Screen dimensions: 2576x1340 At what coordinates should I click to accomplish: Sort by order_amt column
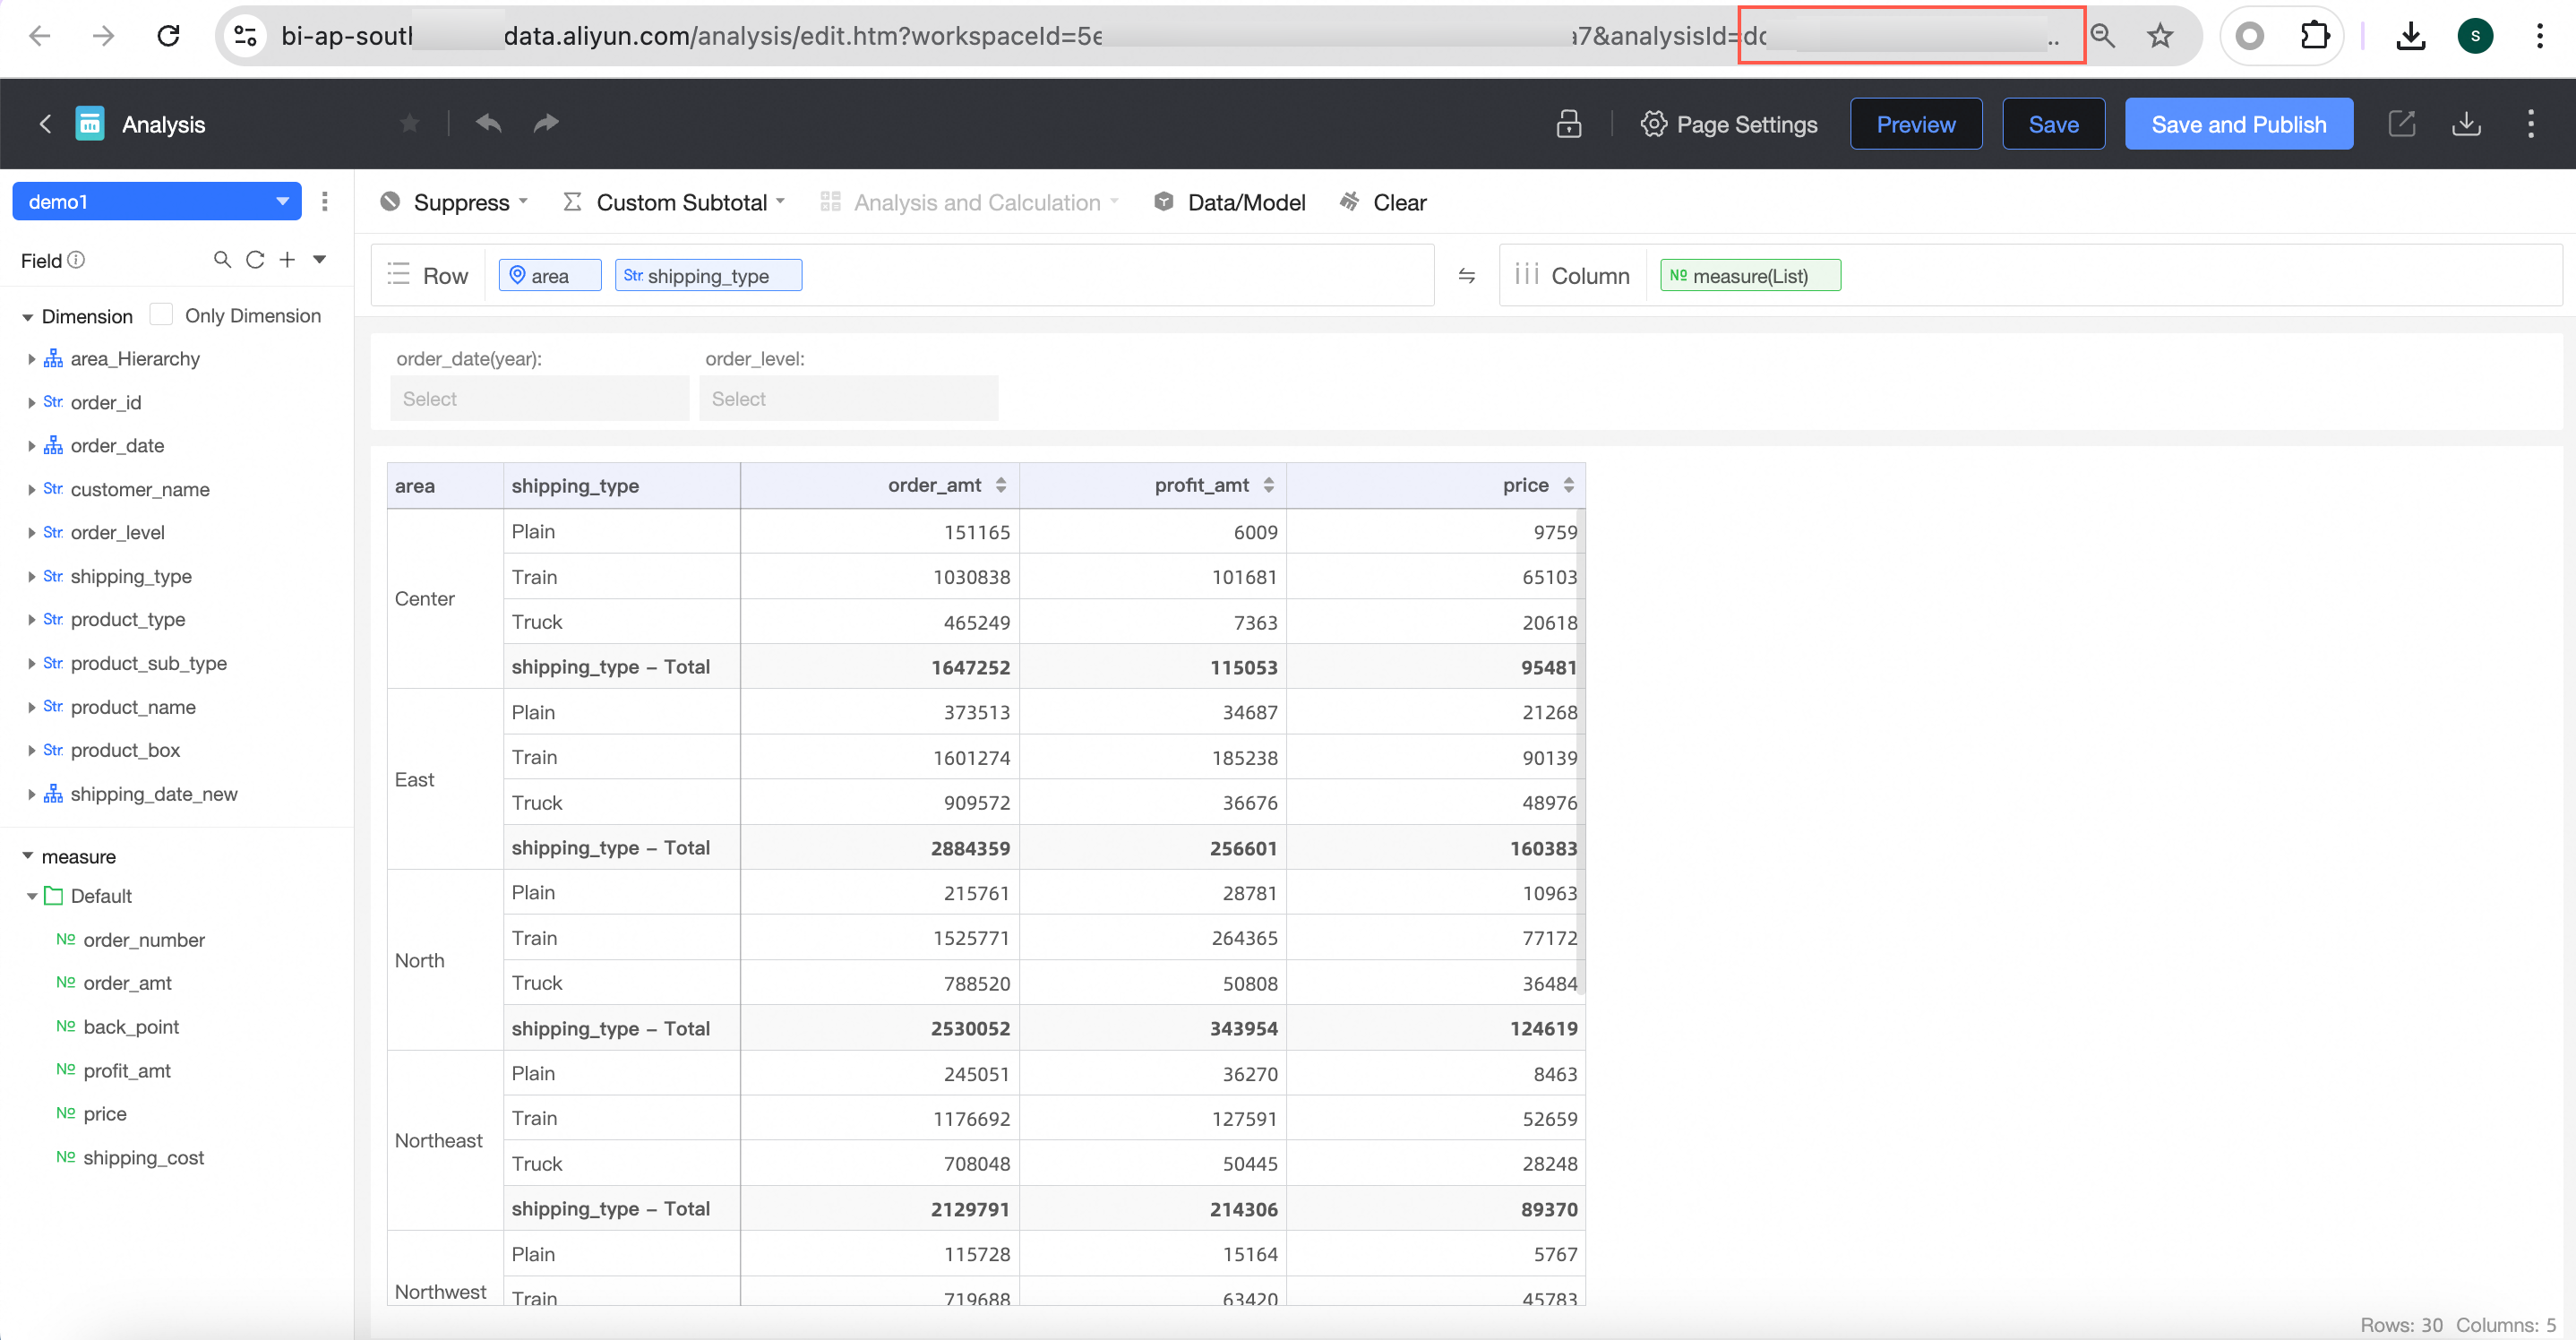(1000, 486)
